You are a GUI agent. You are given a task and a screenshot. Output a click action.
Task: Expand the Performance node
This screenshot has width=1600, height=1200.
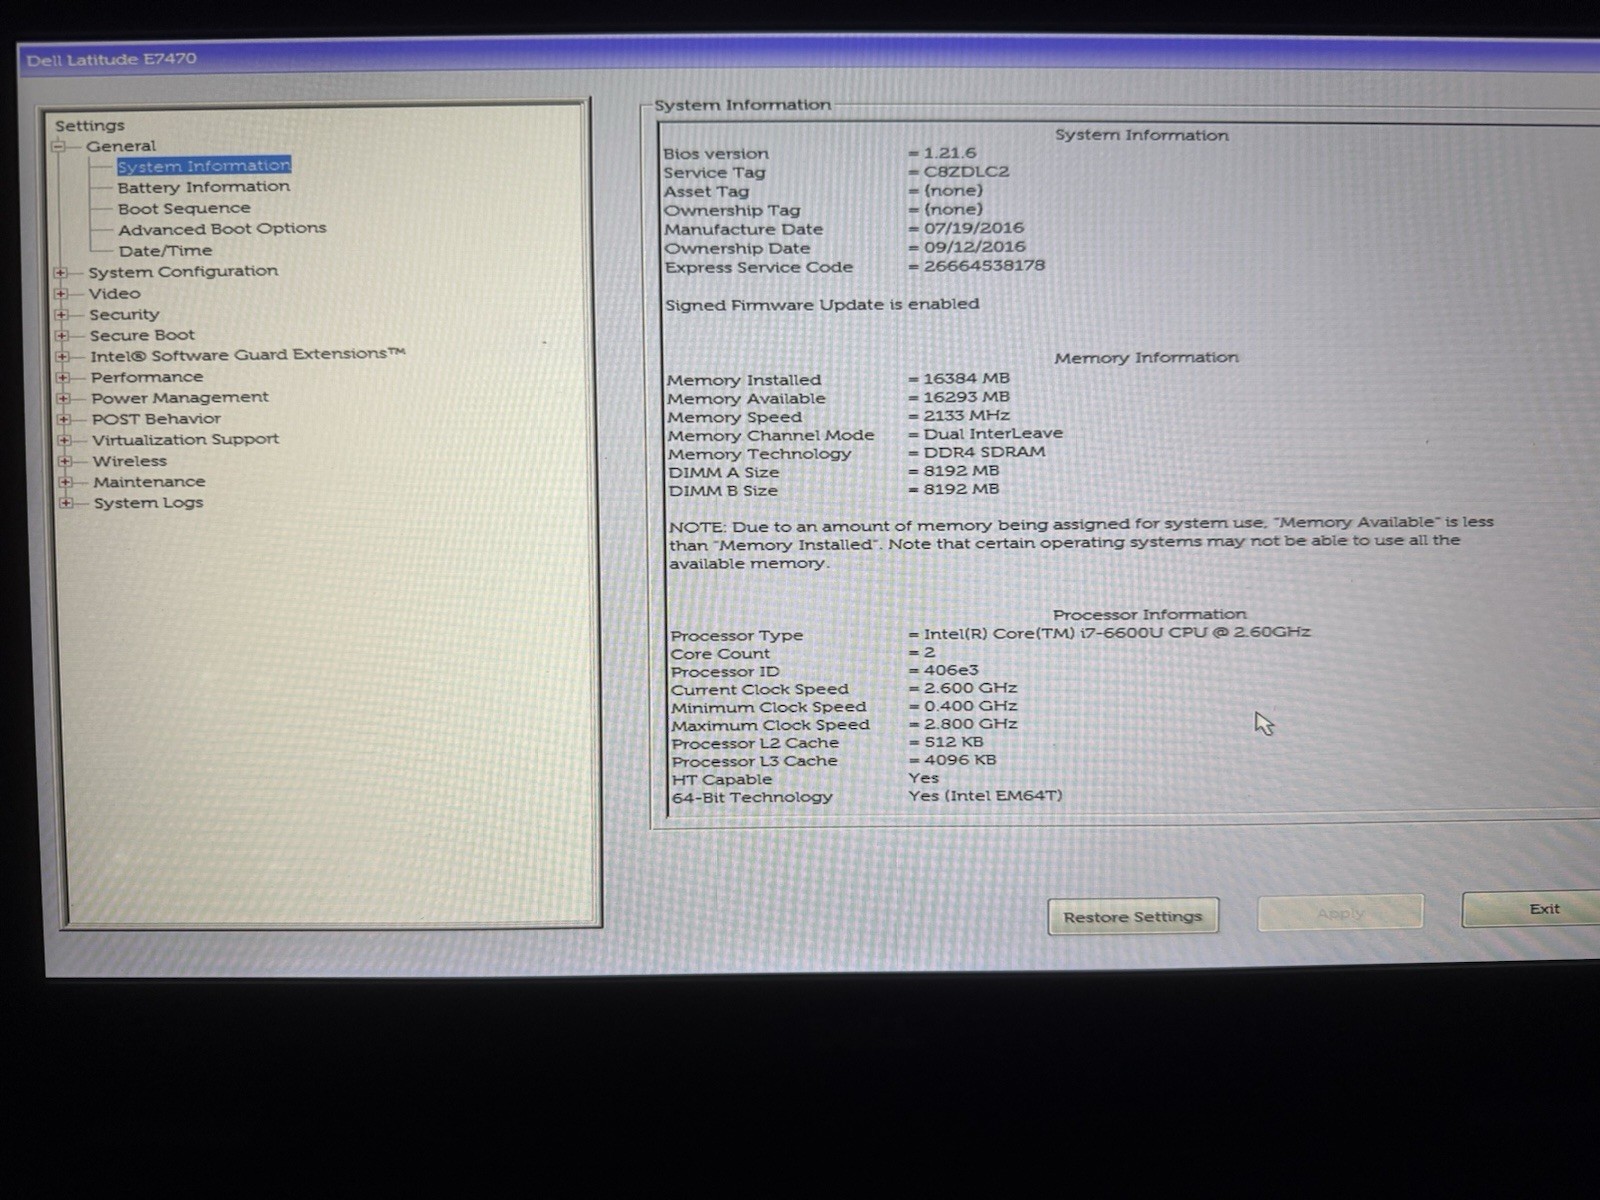click(x=63, y=378)
